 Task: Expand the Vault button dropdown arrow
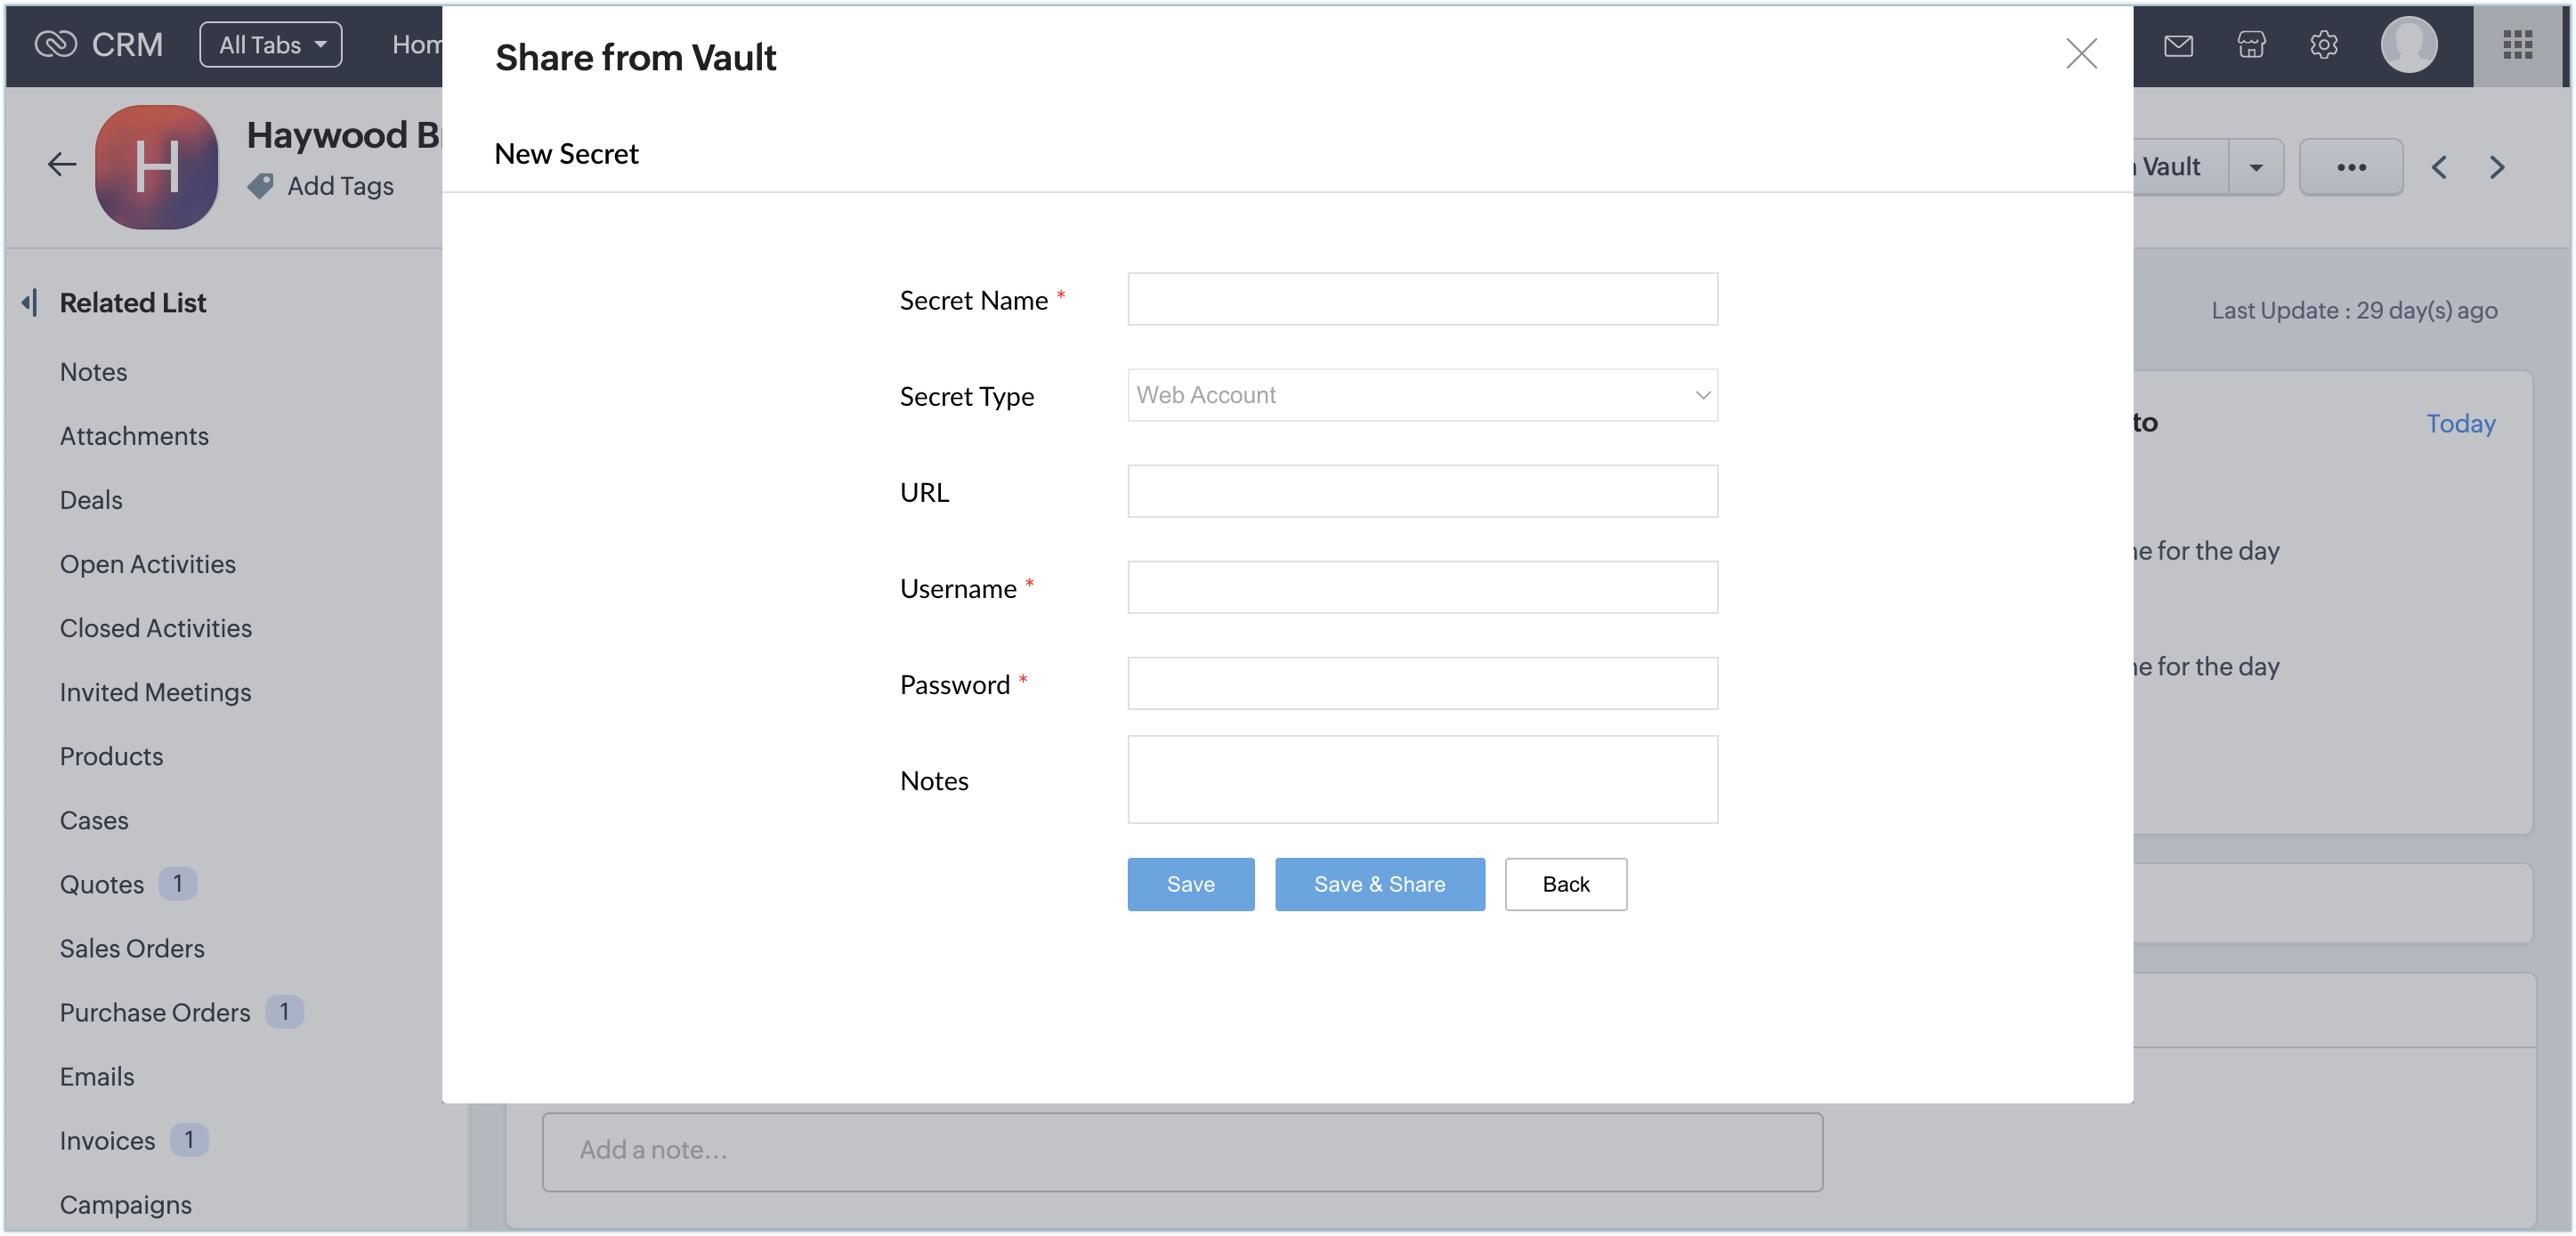[x=2255, y=167]
